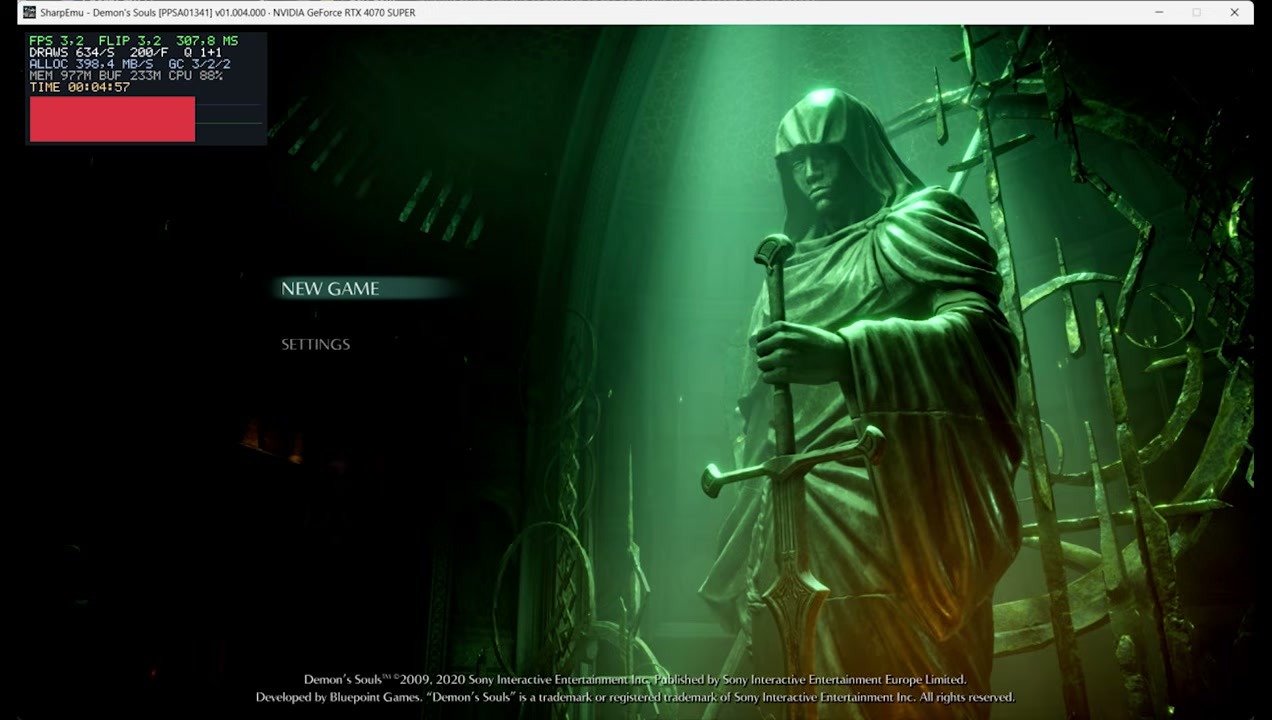Select NEW GAME in the main menu

click(330, 289)
